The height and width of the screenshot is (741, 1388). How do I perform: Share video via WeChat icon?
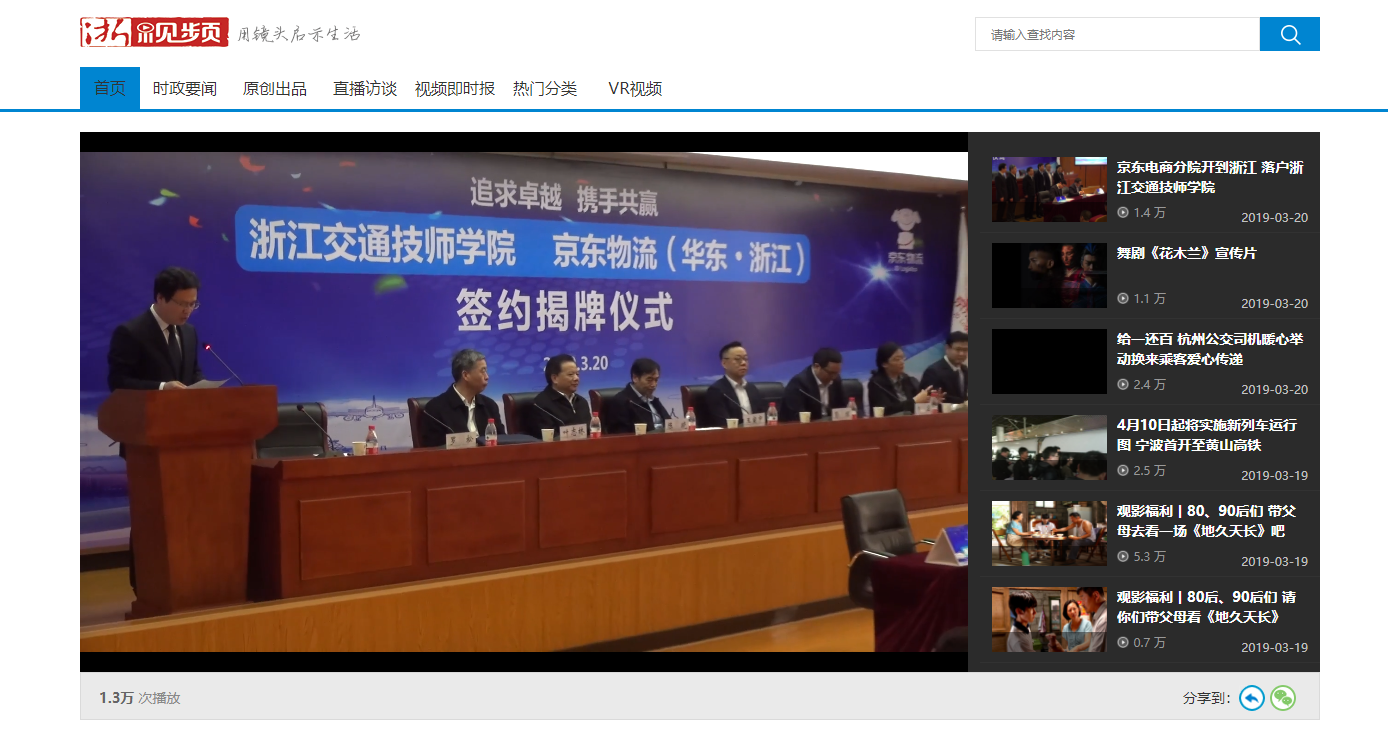coord(1283,698)
